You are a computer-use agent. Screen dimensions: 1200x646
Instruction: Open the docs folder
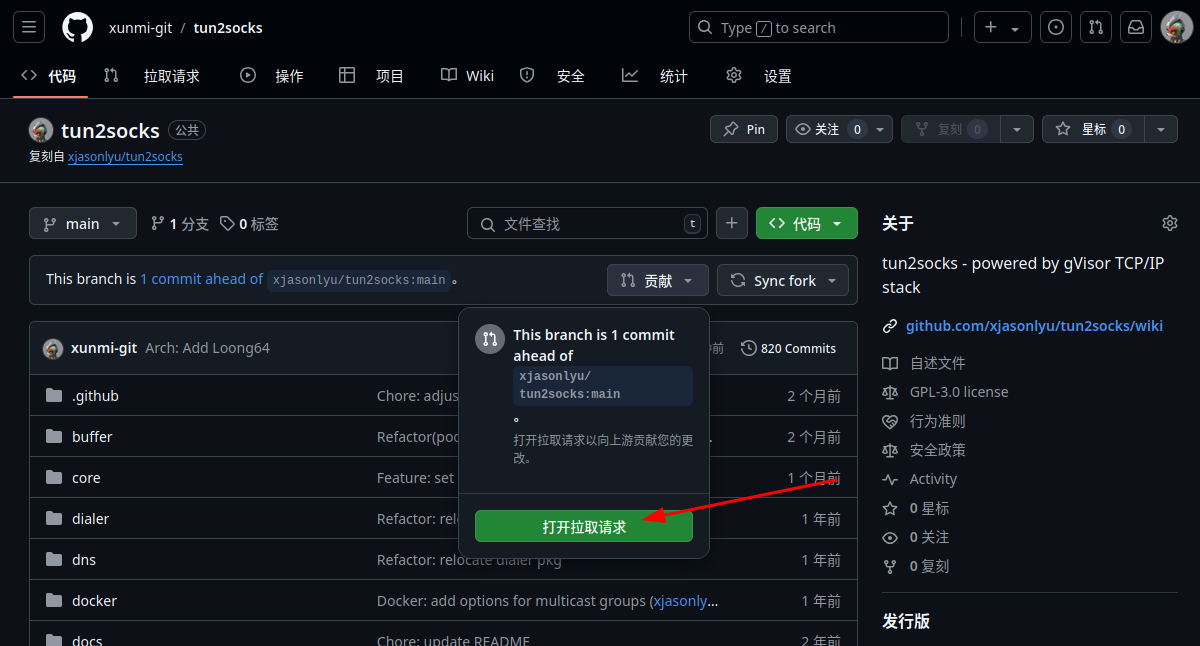[x=87, y=640]
